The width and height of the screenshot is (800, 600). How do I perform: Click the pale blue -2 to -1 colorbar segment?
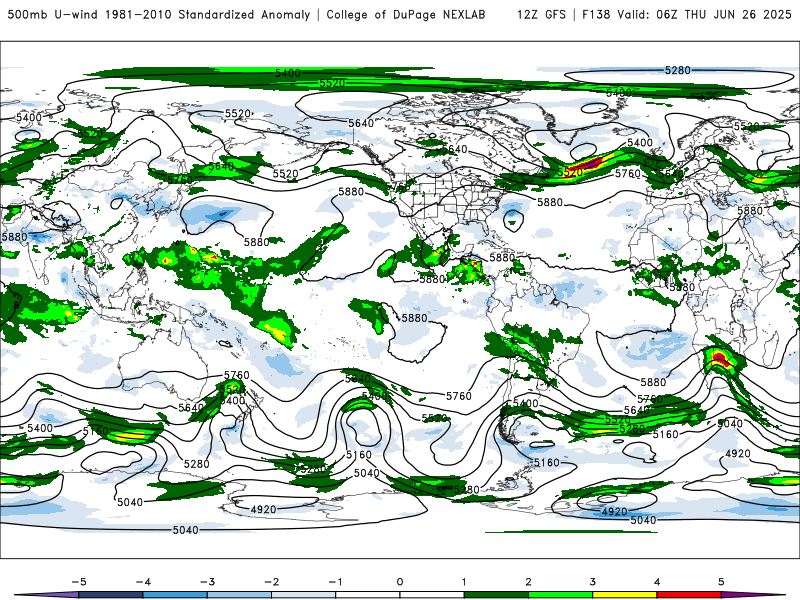pyautogui.click(x=304, y=595)
